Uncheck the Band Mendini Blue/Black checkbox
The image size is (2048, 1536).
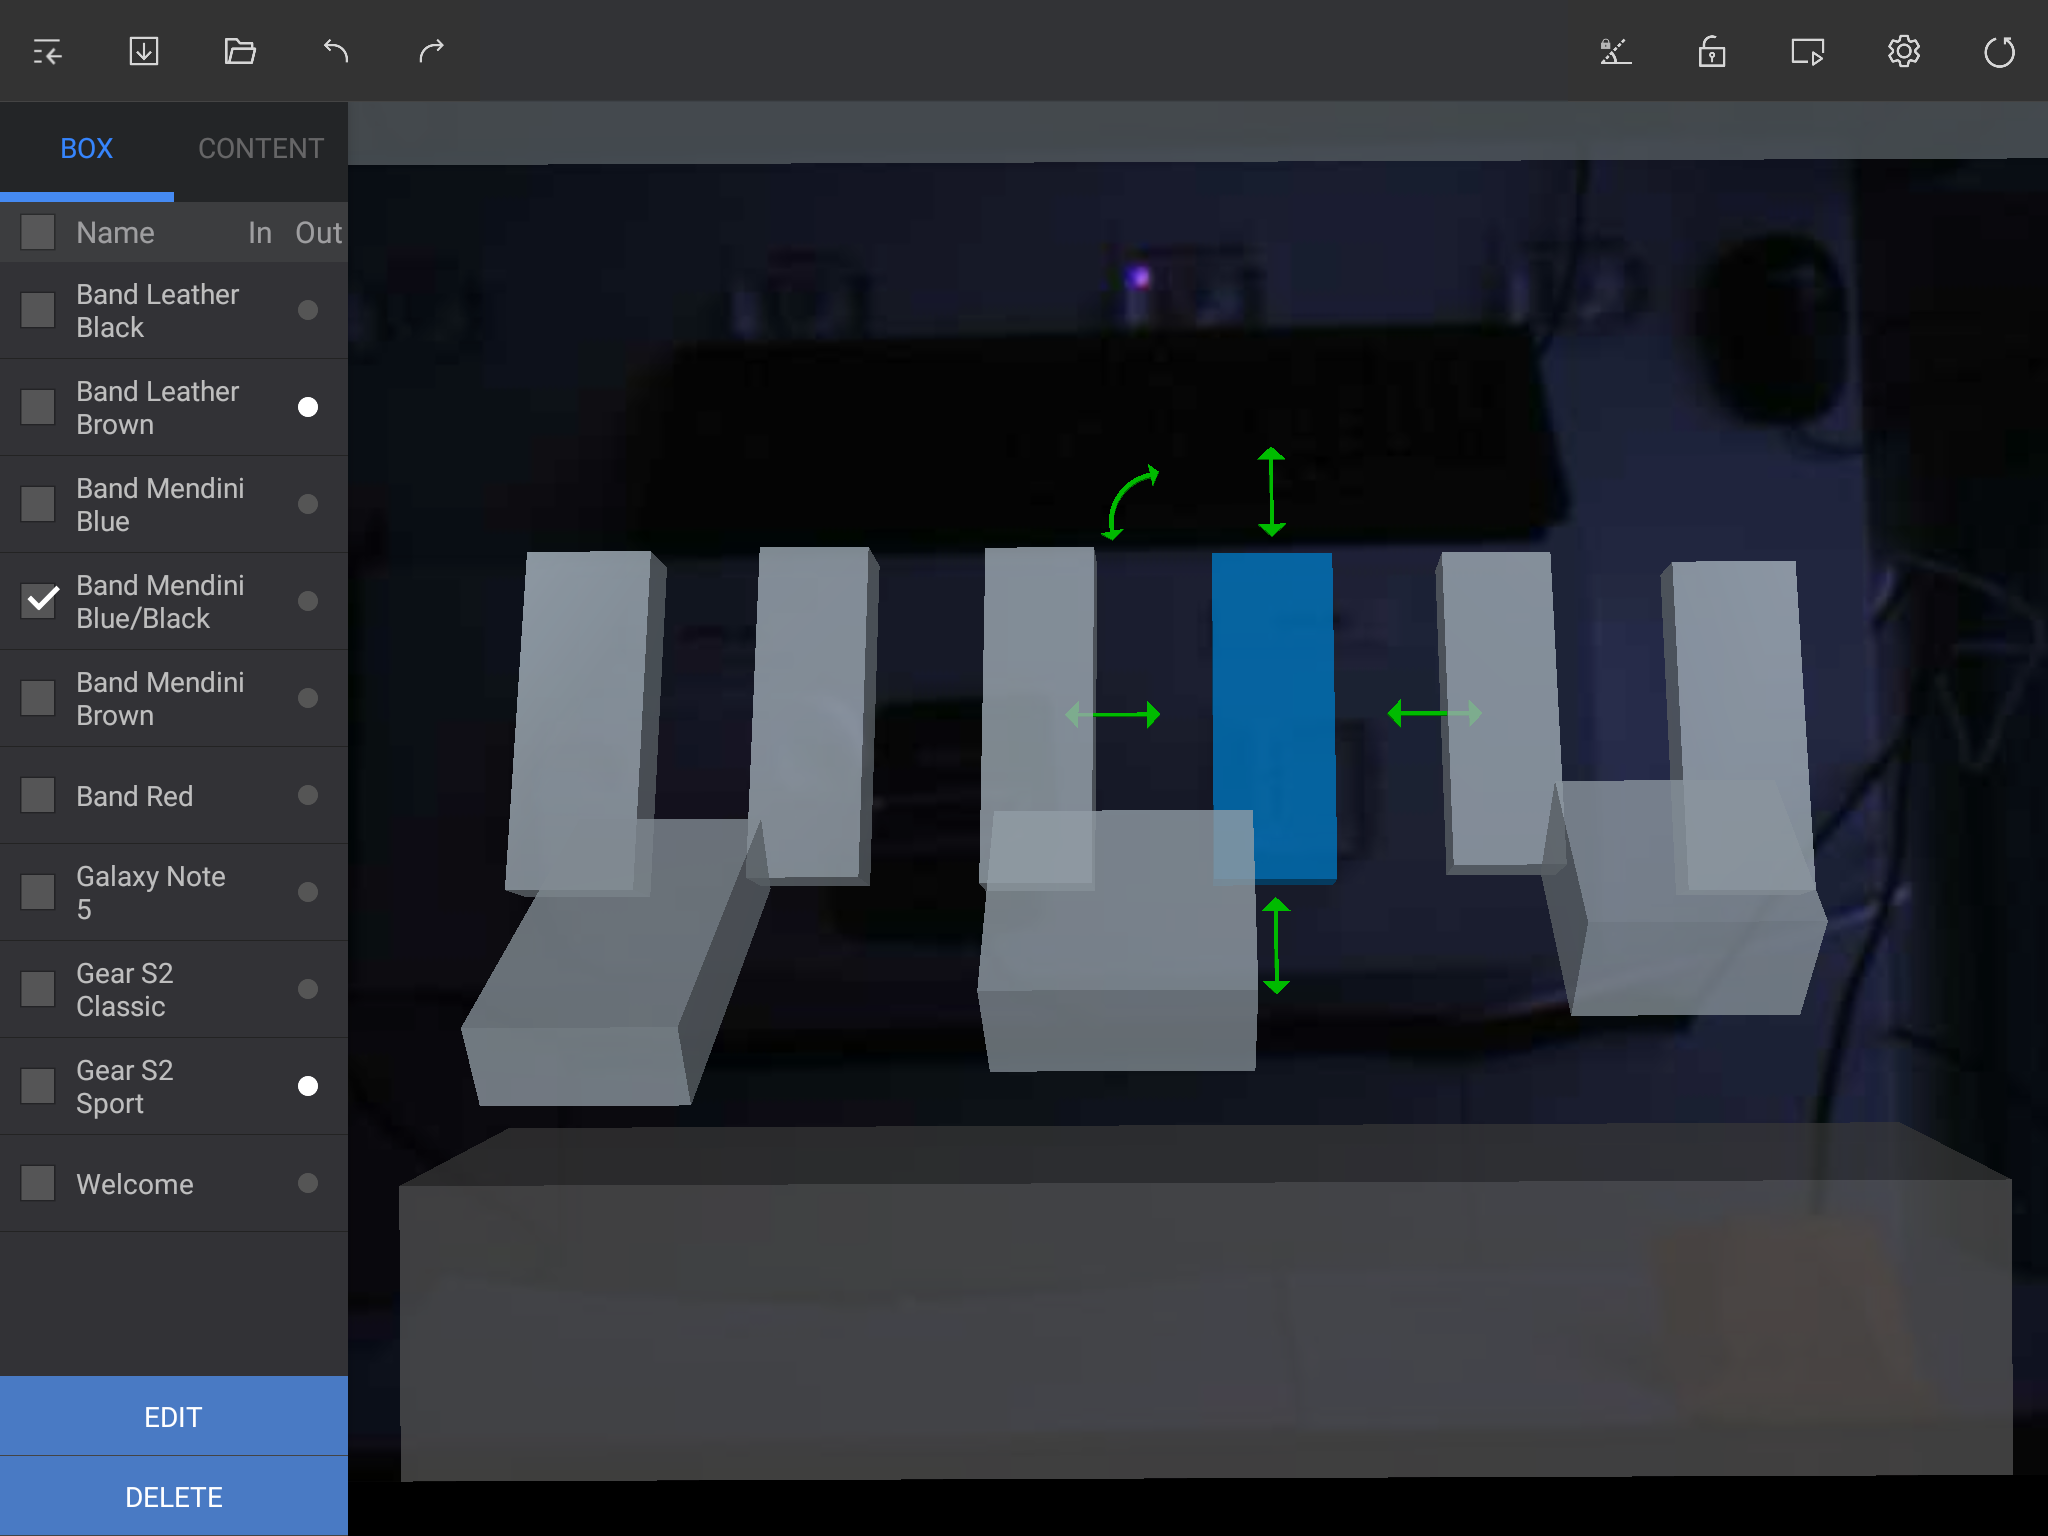(x=39, y=601)
